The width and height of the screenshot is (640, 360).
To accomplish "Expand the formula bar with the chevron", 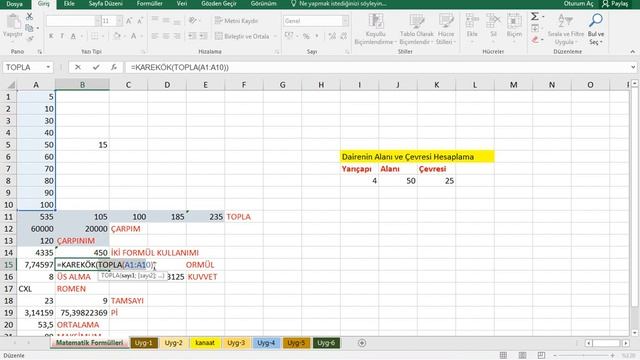I will coord(633,67).
